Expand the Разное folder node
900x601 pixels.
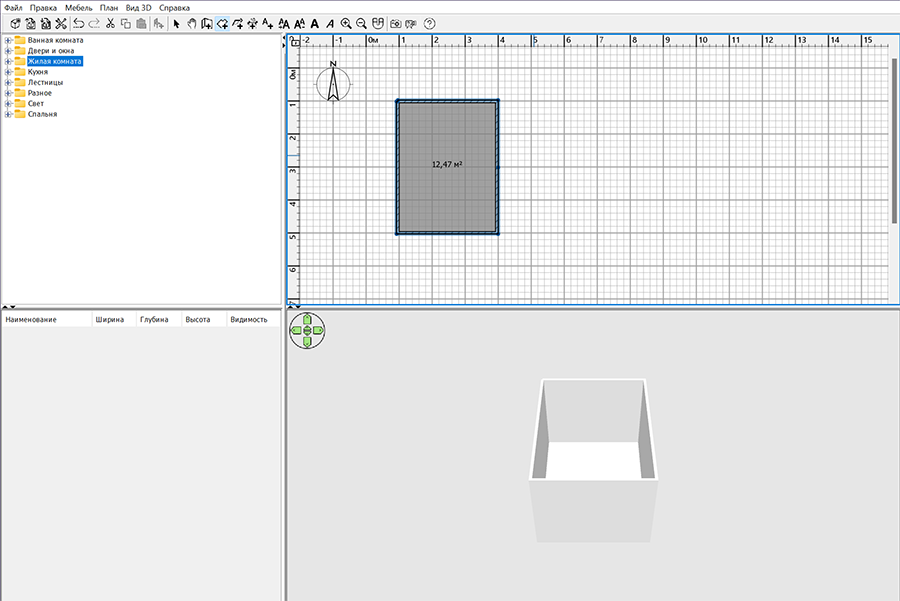[8, 93]
